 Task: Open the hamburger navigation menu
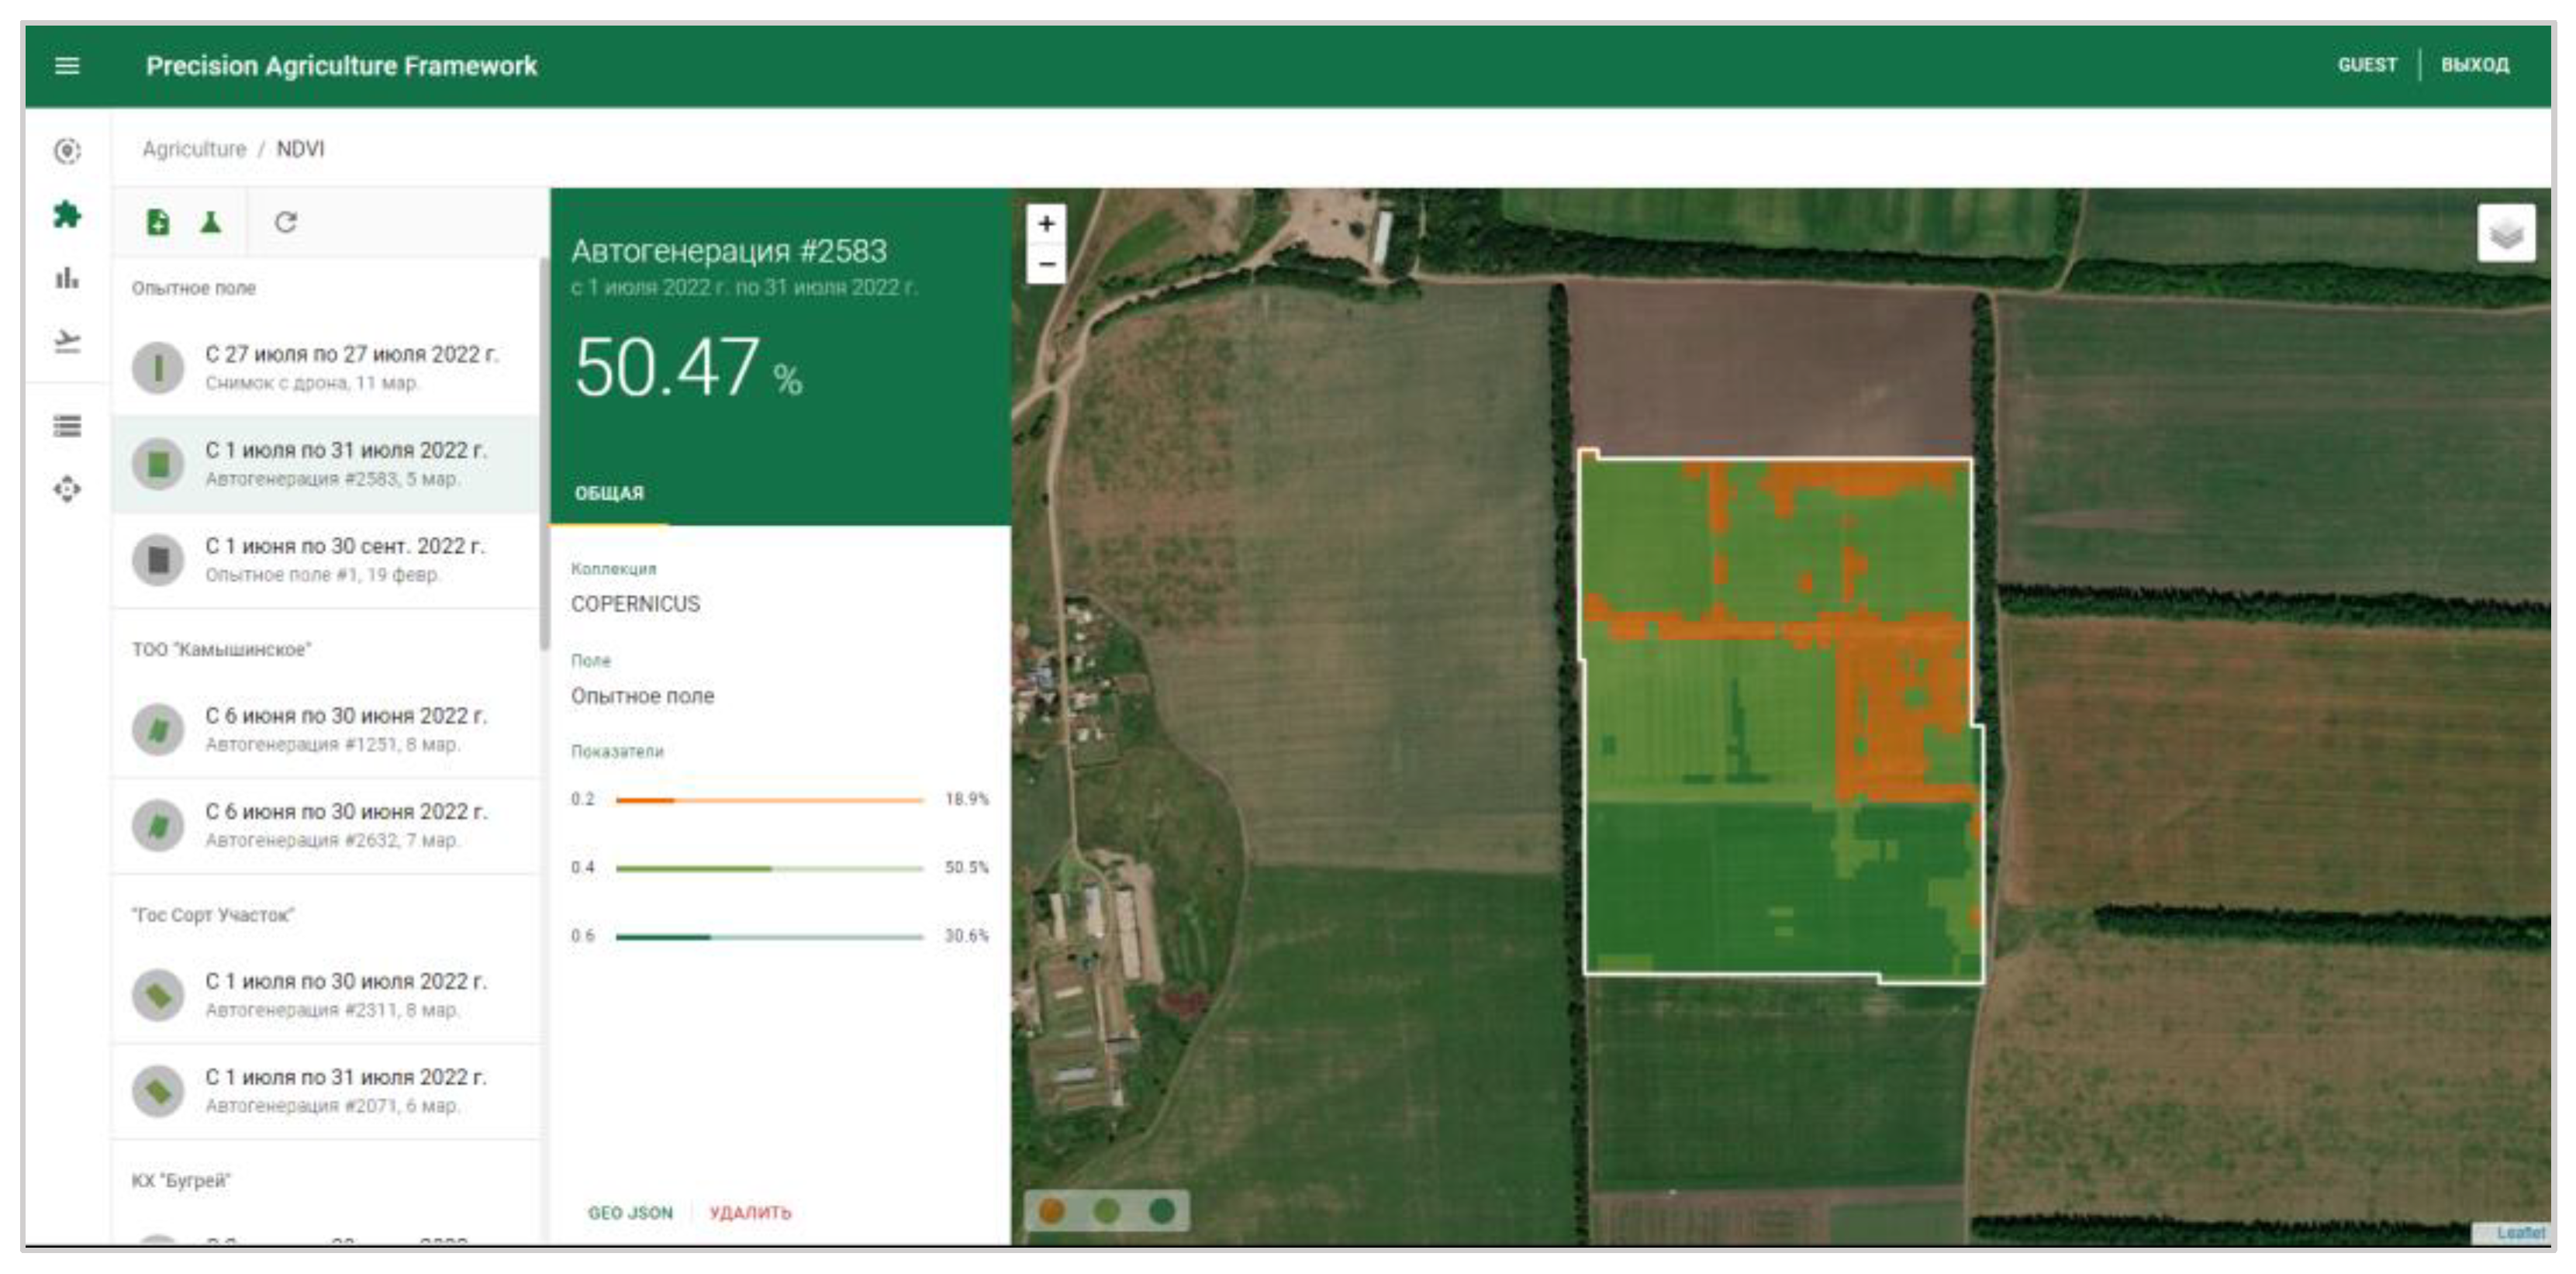(x=67, y=66)
